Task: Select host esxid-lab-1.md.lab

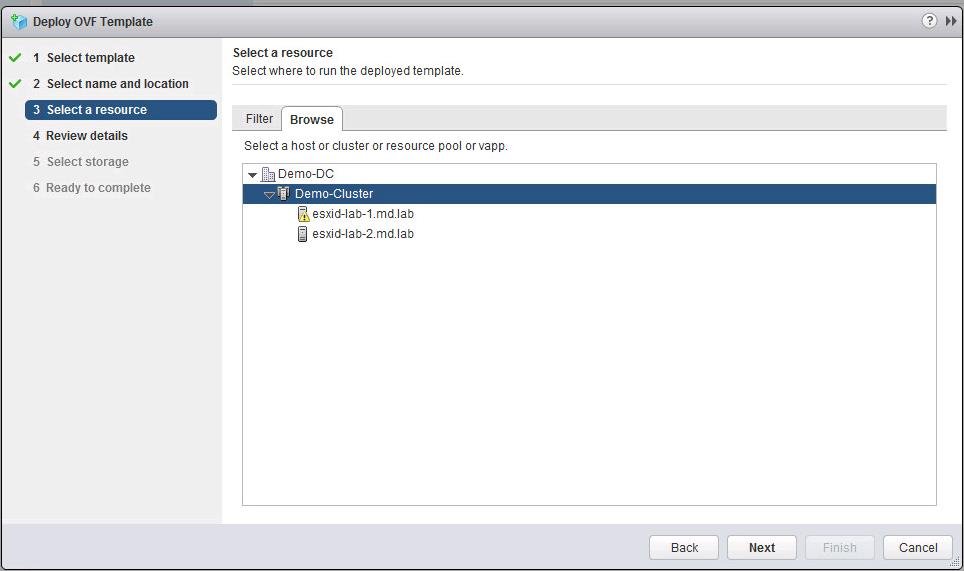Action: pyautogui.click(x=362, y=214)
